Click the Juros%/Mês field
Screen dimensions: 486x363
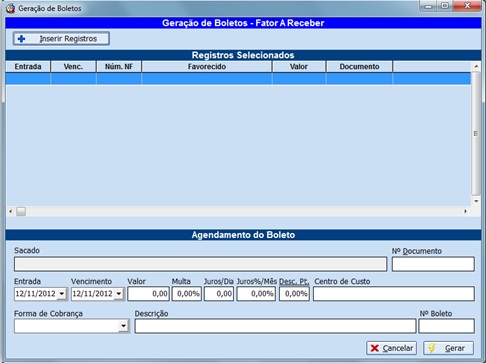point(256,294)
